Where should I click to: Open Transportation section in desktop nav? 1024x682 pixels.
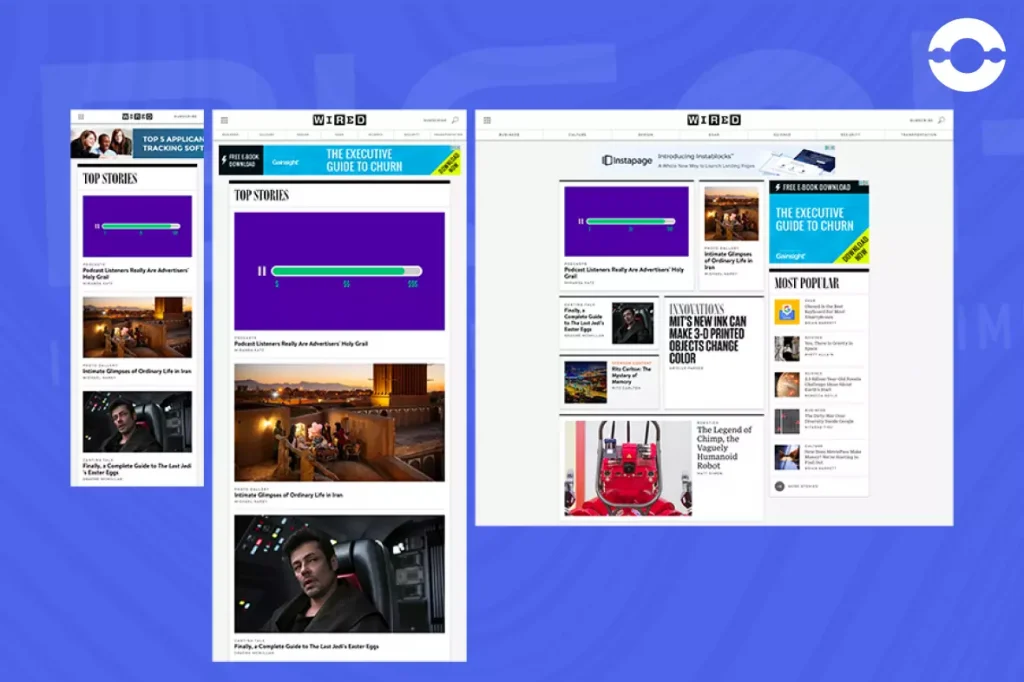pyautogui.click(x=918, y=135)
